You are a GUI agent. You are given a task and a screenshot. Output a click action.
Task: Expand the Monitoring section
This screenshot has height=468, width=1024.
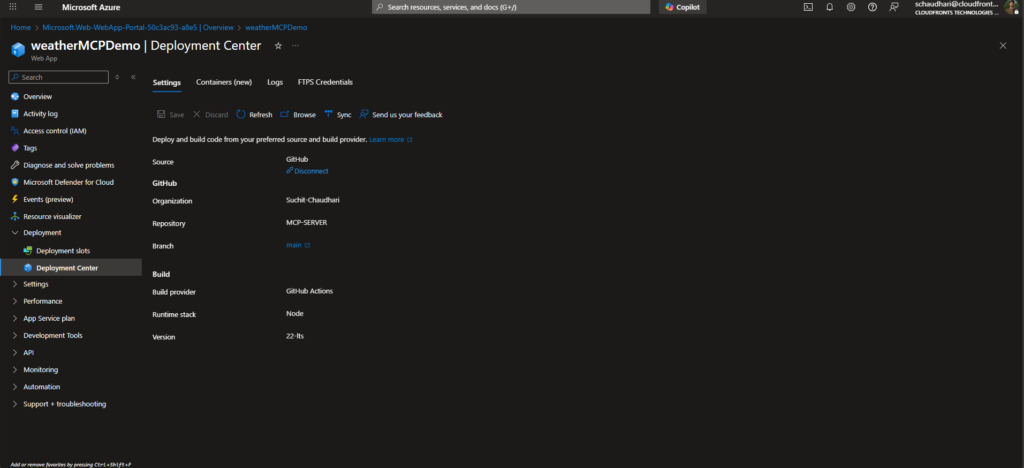coord(40,369)
